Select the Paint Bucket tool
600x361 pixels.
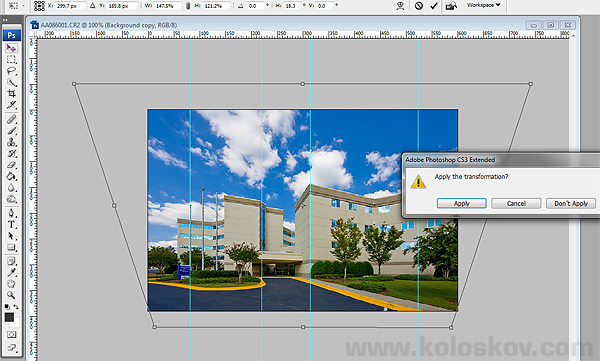click(11, 176)
